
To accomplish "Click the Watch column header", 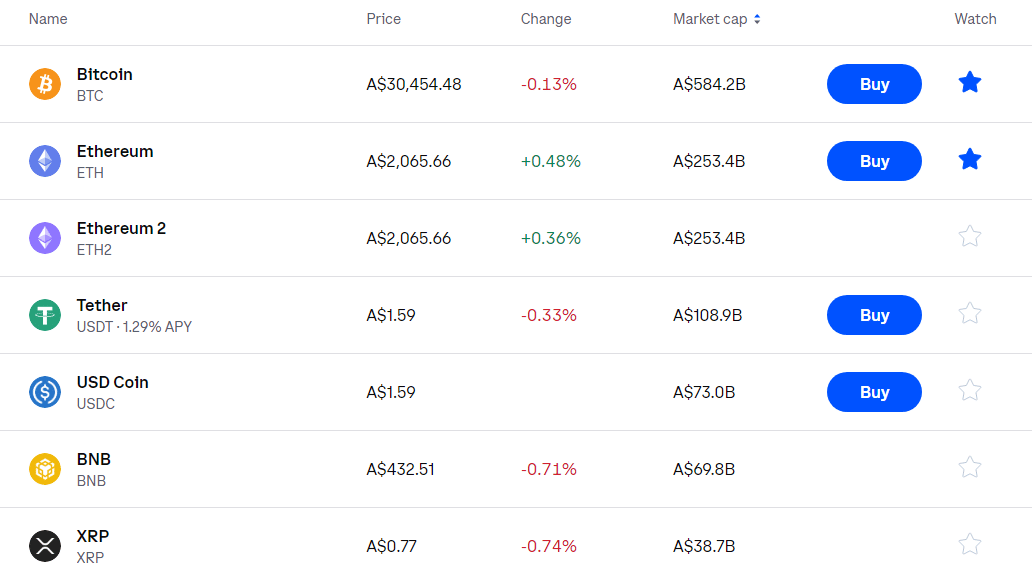I will point(975,19).
